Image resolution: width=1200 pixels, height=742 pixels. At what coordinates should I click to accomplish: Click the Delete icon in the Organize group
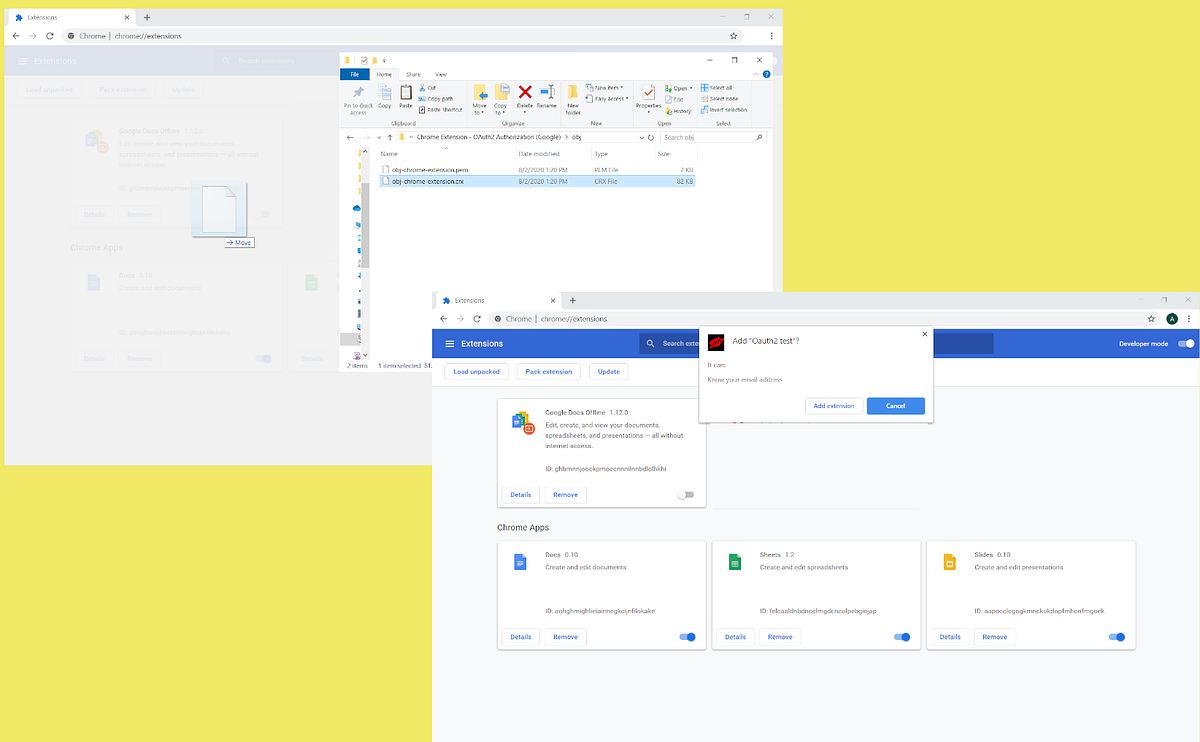click(524, 90)
